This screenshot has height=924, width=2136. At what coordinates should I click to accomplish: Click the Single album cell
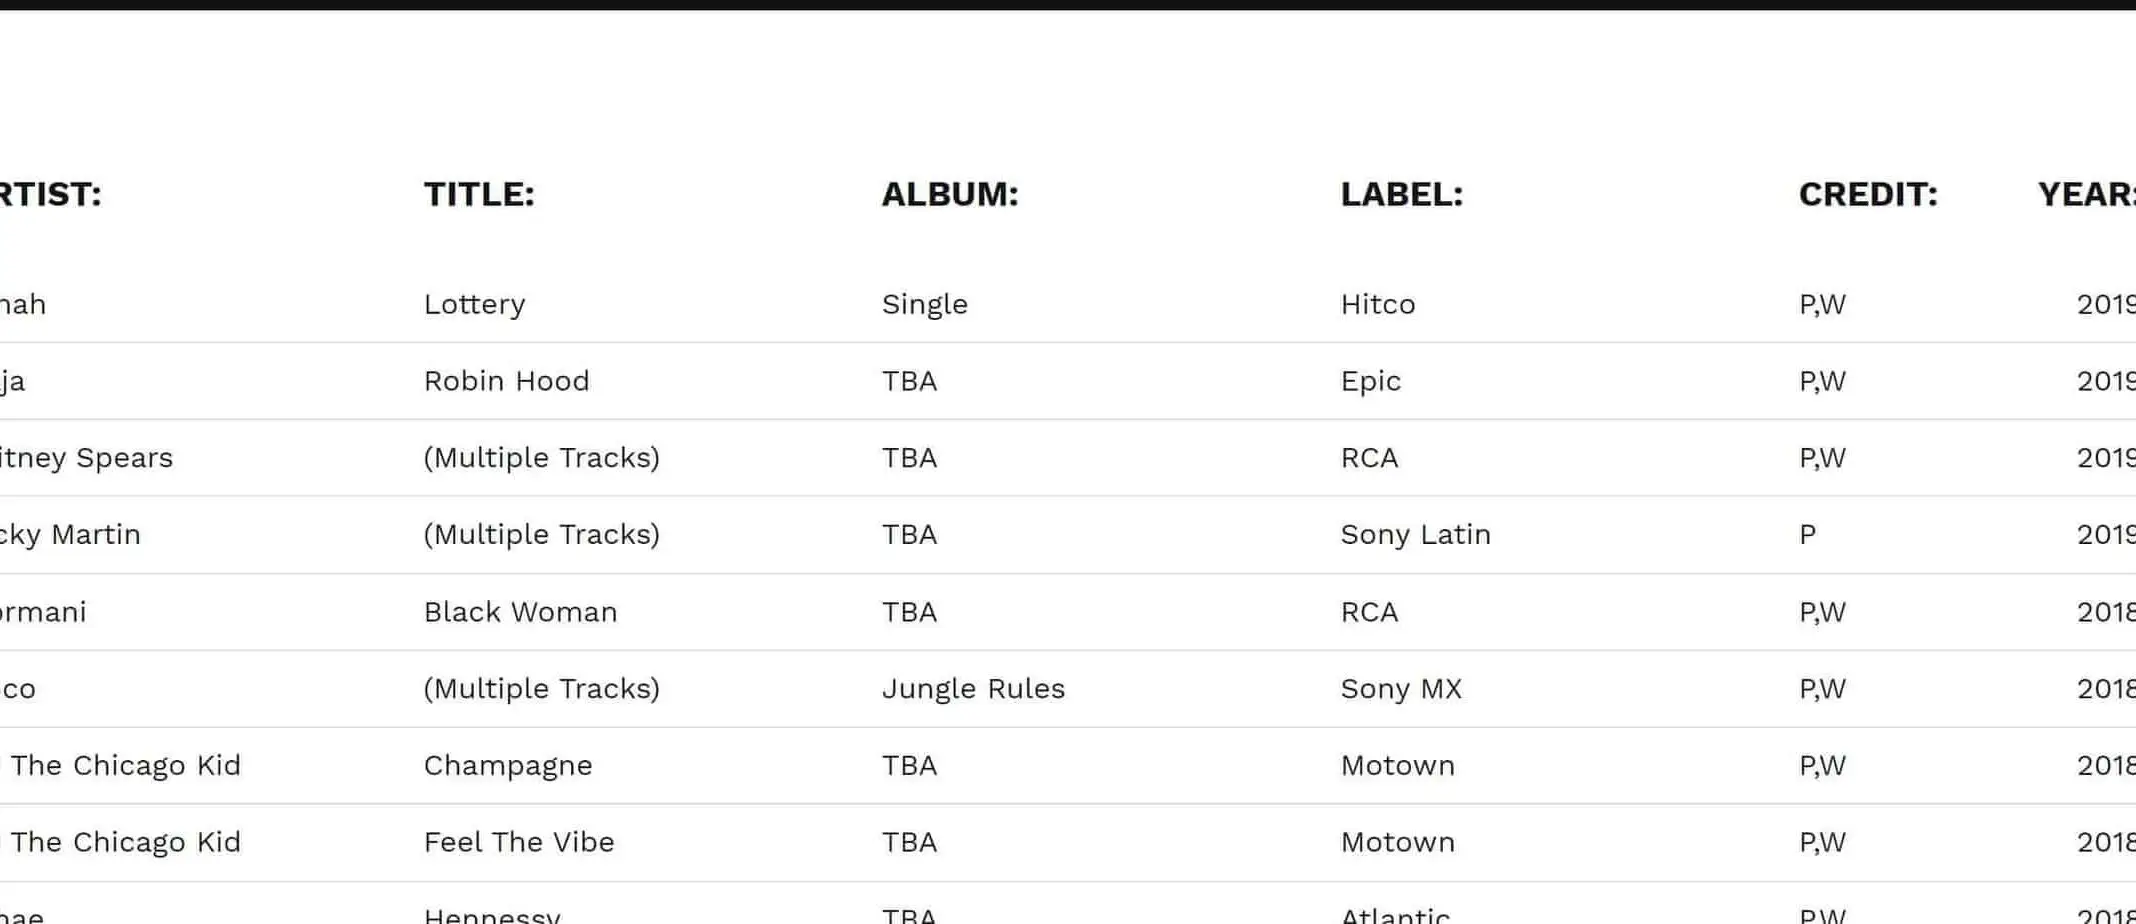924,304
